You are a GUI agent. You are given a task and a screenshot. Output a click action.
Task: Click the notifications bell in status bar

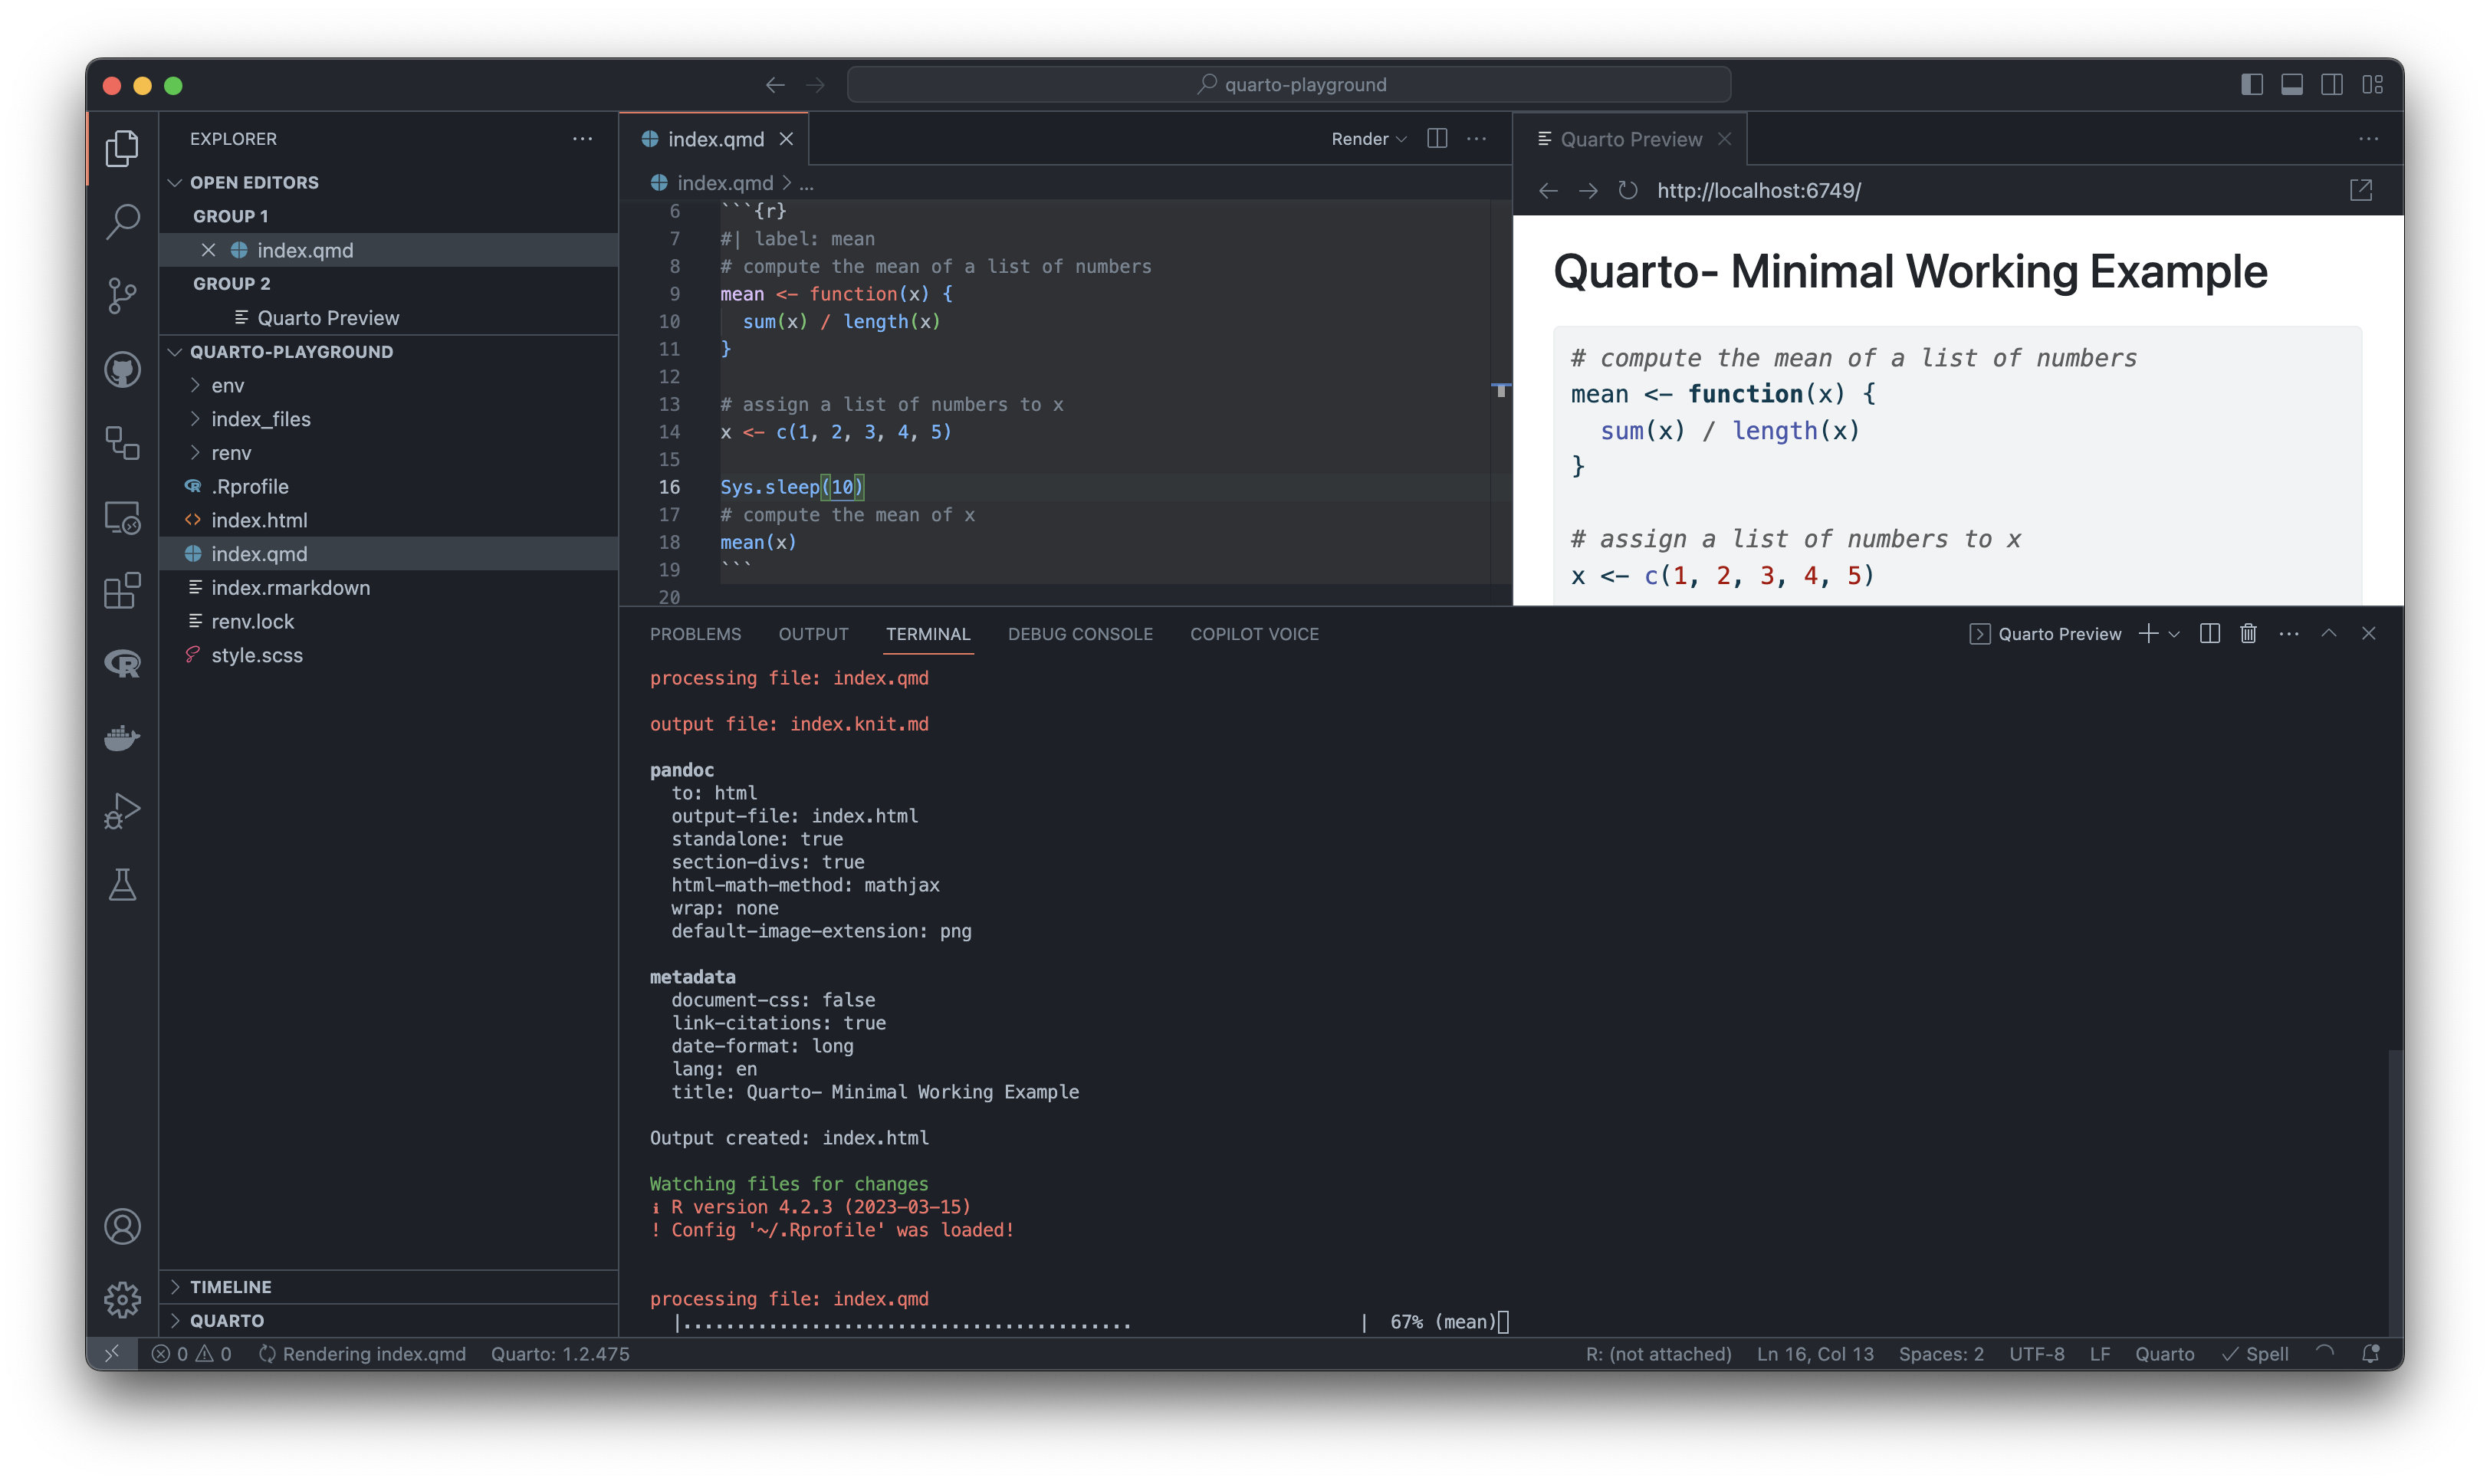(2370, 1353)
